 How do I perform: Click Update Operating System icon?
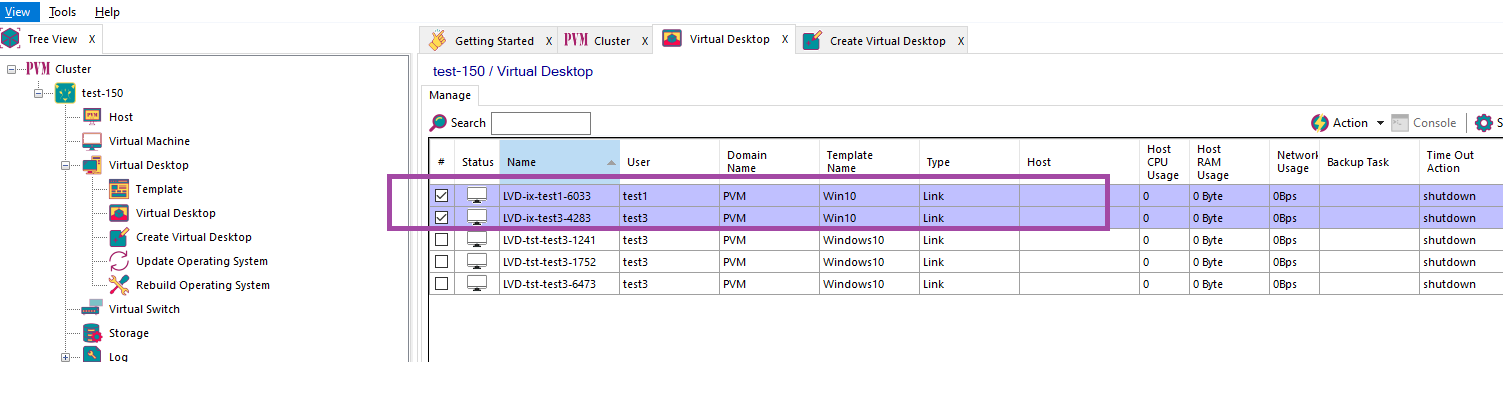(x=119, y=261)
